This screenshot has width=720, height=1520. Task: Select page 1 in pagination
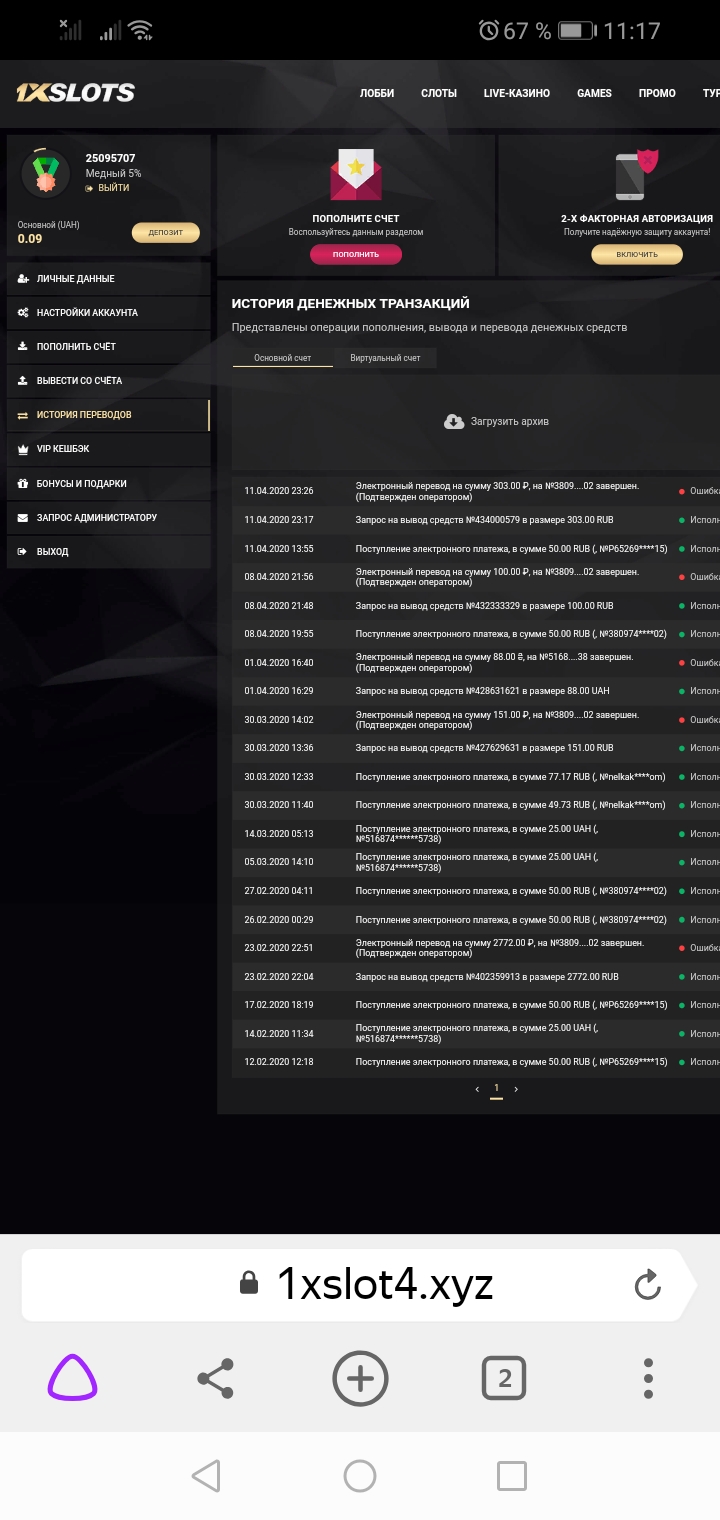click(x=496, y=1089)
